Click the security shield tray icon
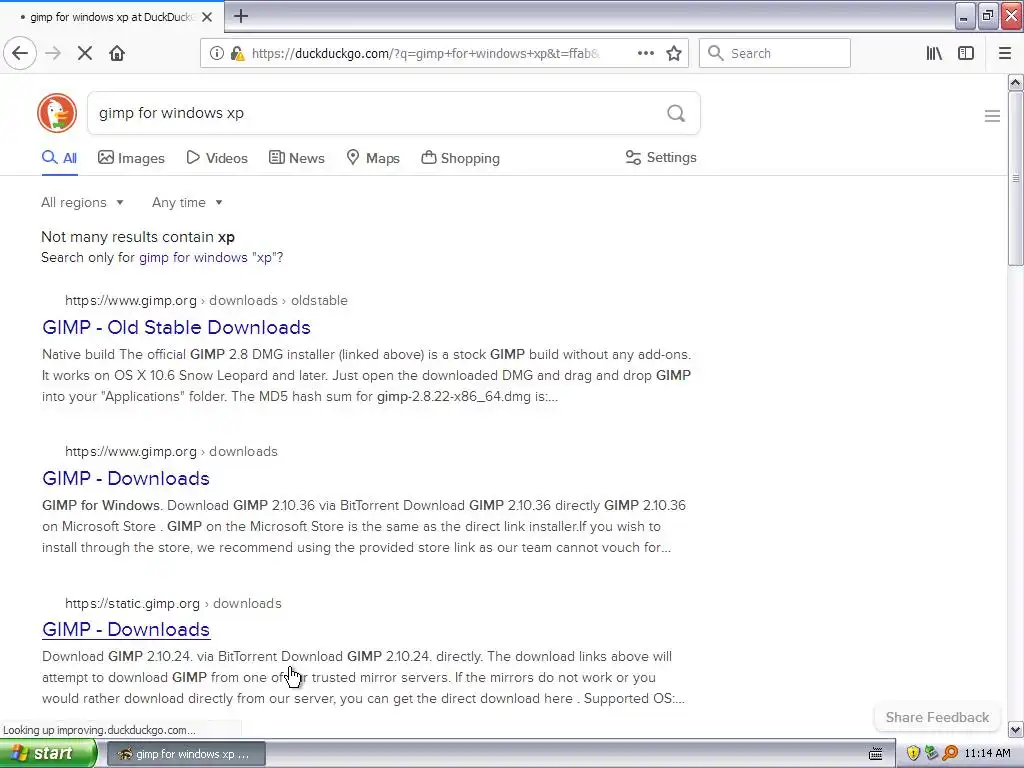Screen dimensions: 1024x768 913,754
